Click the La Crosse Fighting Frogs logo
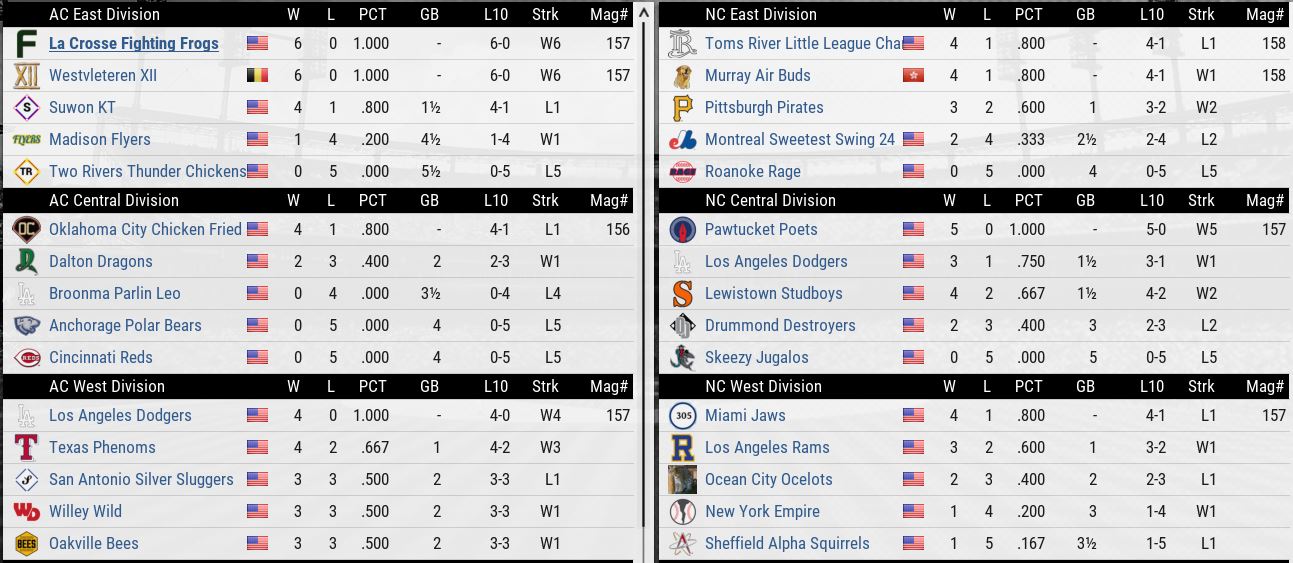This screenshot has height=563, width=1293. tap(27, 43)
